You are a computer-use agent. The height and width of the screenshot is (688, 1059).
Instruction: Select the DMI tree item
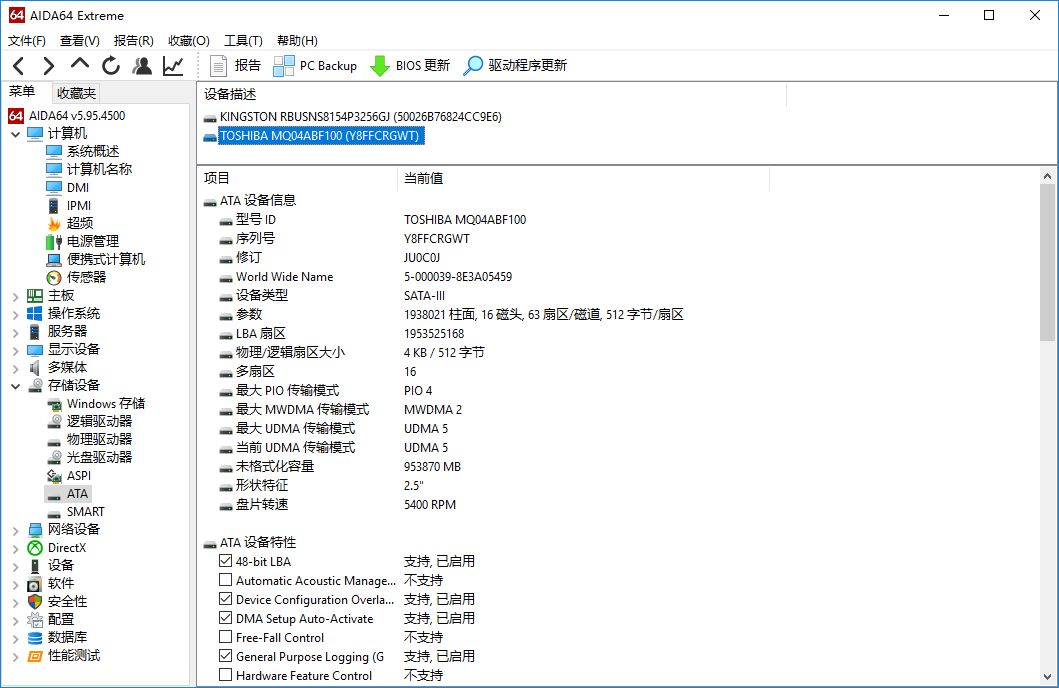[68, 187]
